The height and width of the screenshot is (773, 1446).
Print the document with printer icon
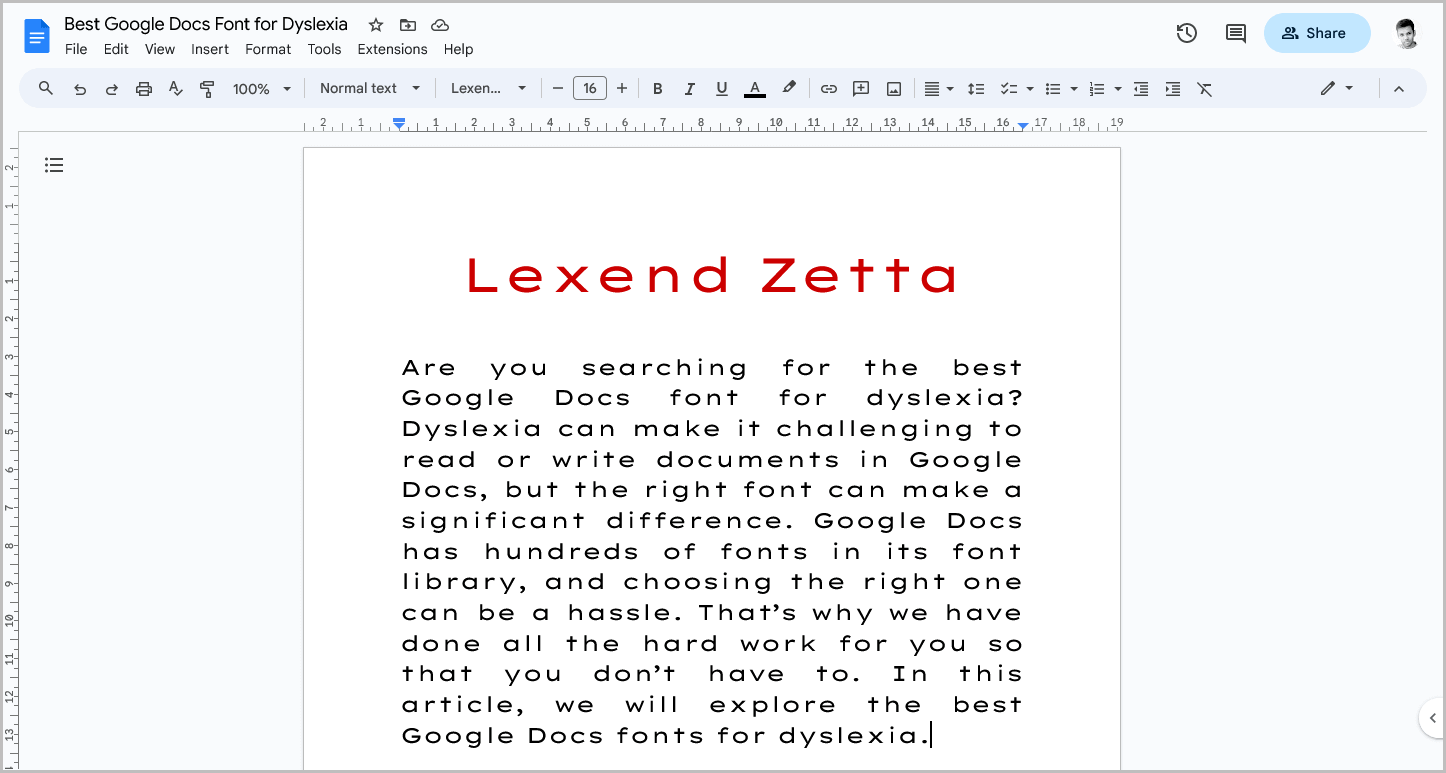pos(144,89)
